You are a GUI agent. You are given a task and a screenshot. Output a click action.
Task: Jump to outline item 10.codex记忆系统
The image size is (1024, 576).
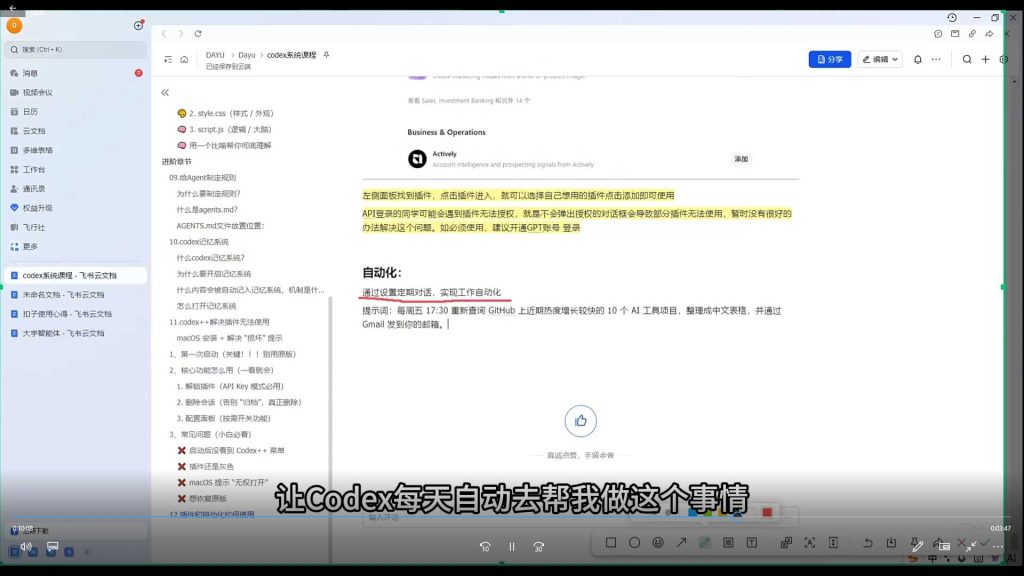[199, 242]
